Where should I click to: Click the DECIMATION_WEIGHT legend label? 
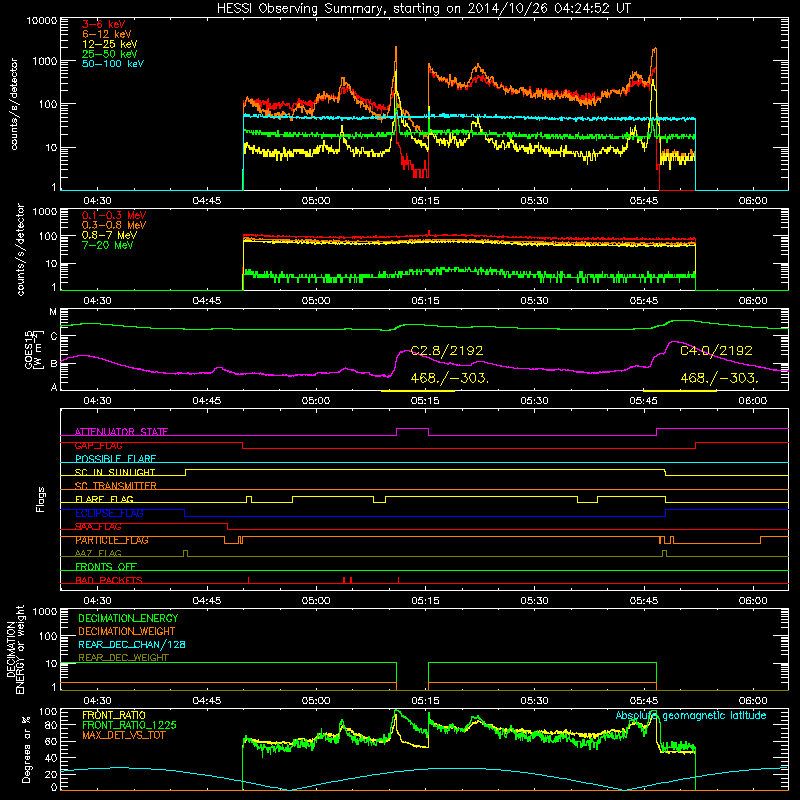point(127,631)
